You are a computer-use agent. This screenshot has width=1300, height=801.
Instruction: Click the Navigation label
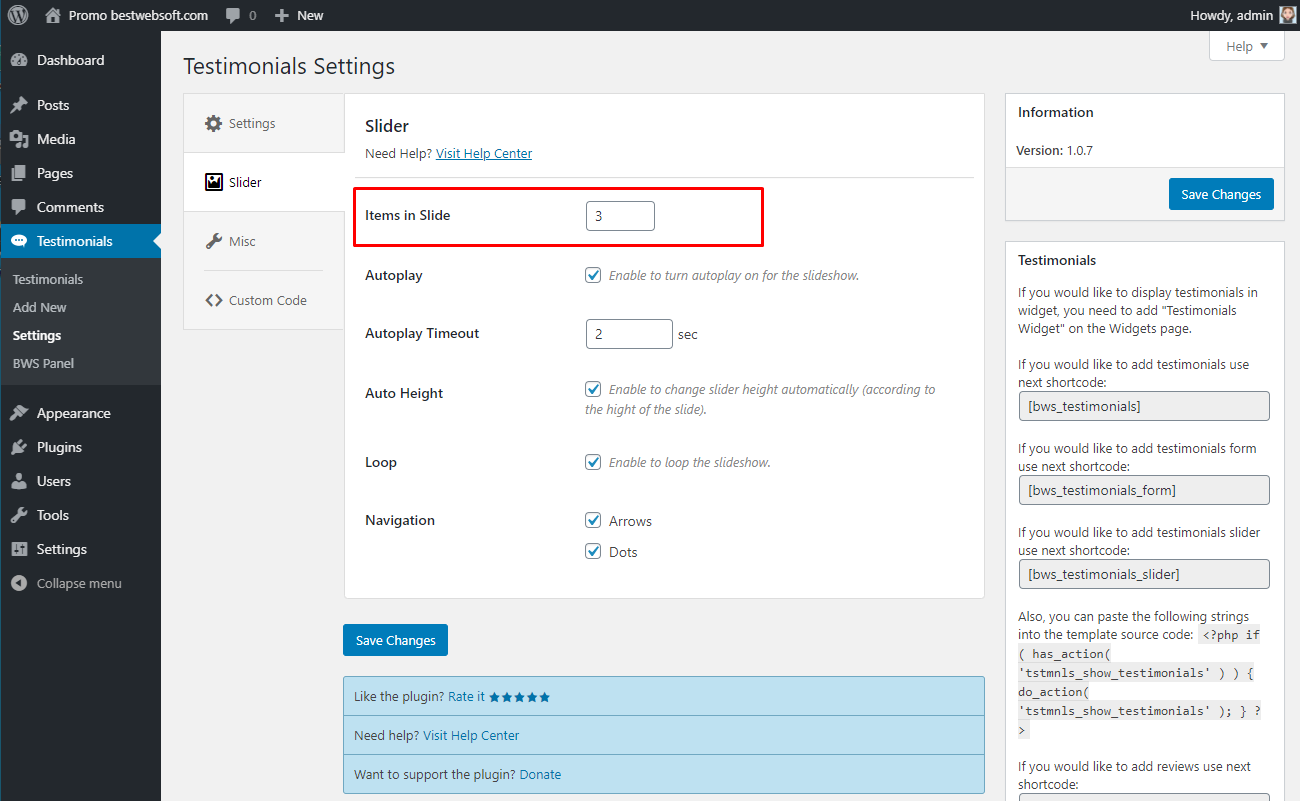(400, 520)
